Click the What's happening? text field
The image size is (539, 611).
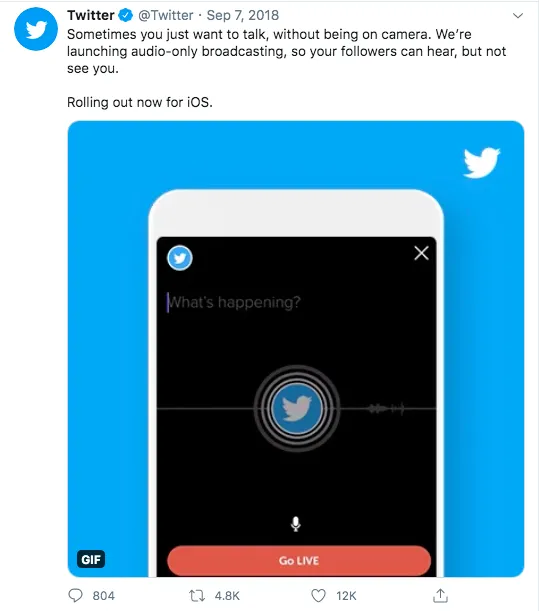pos(234,302)
